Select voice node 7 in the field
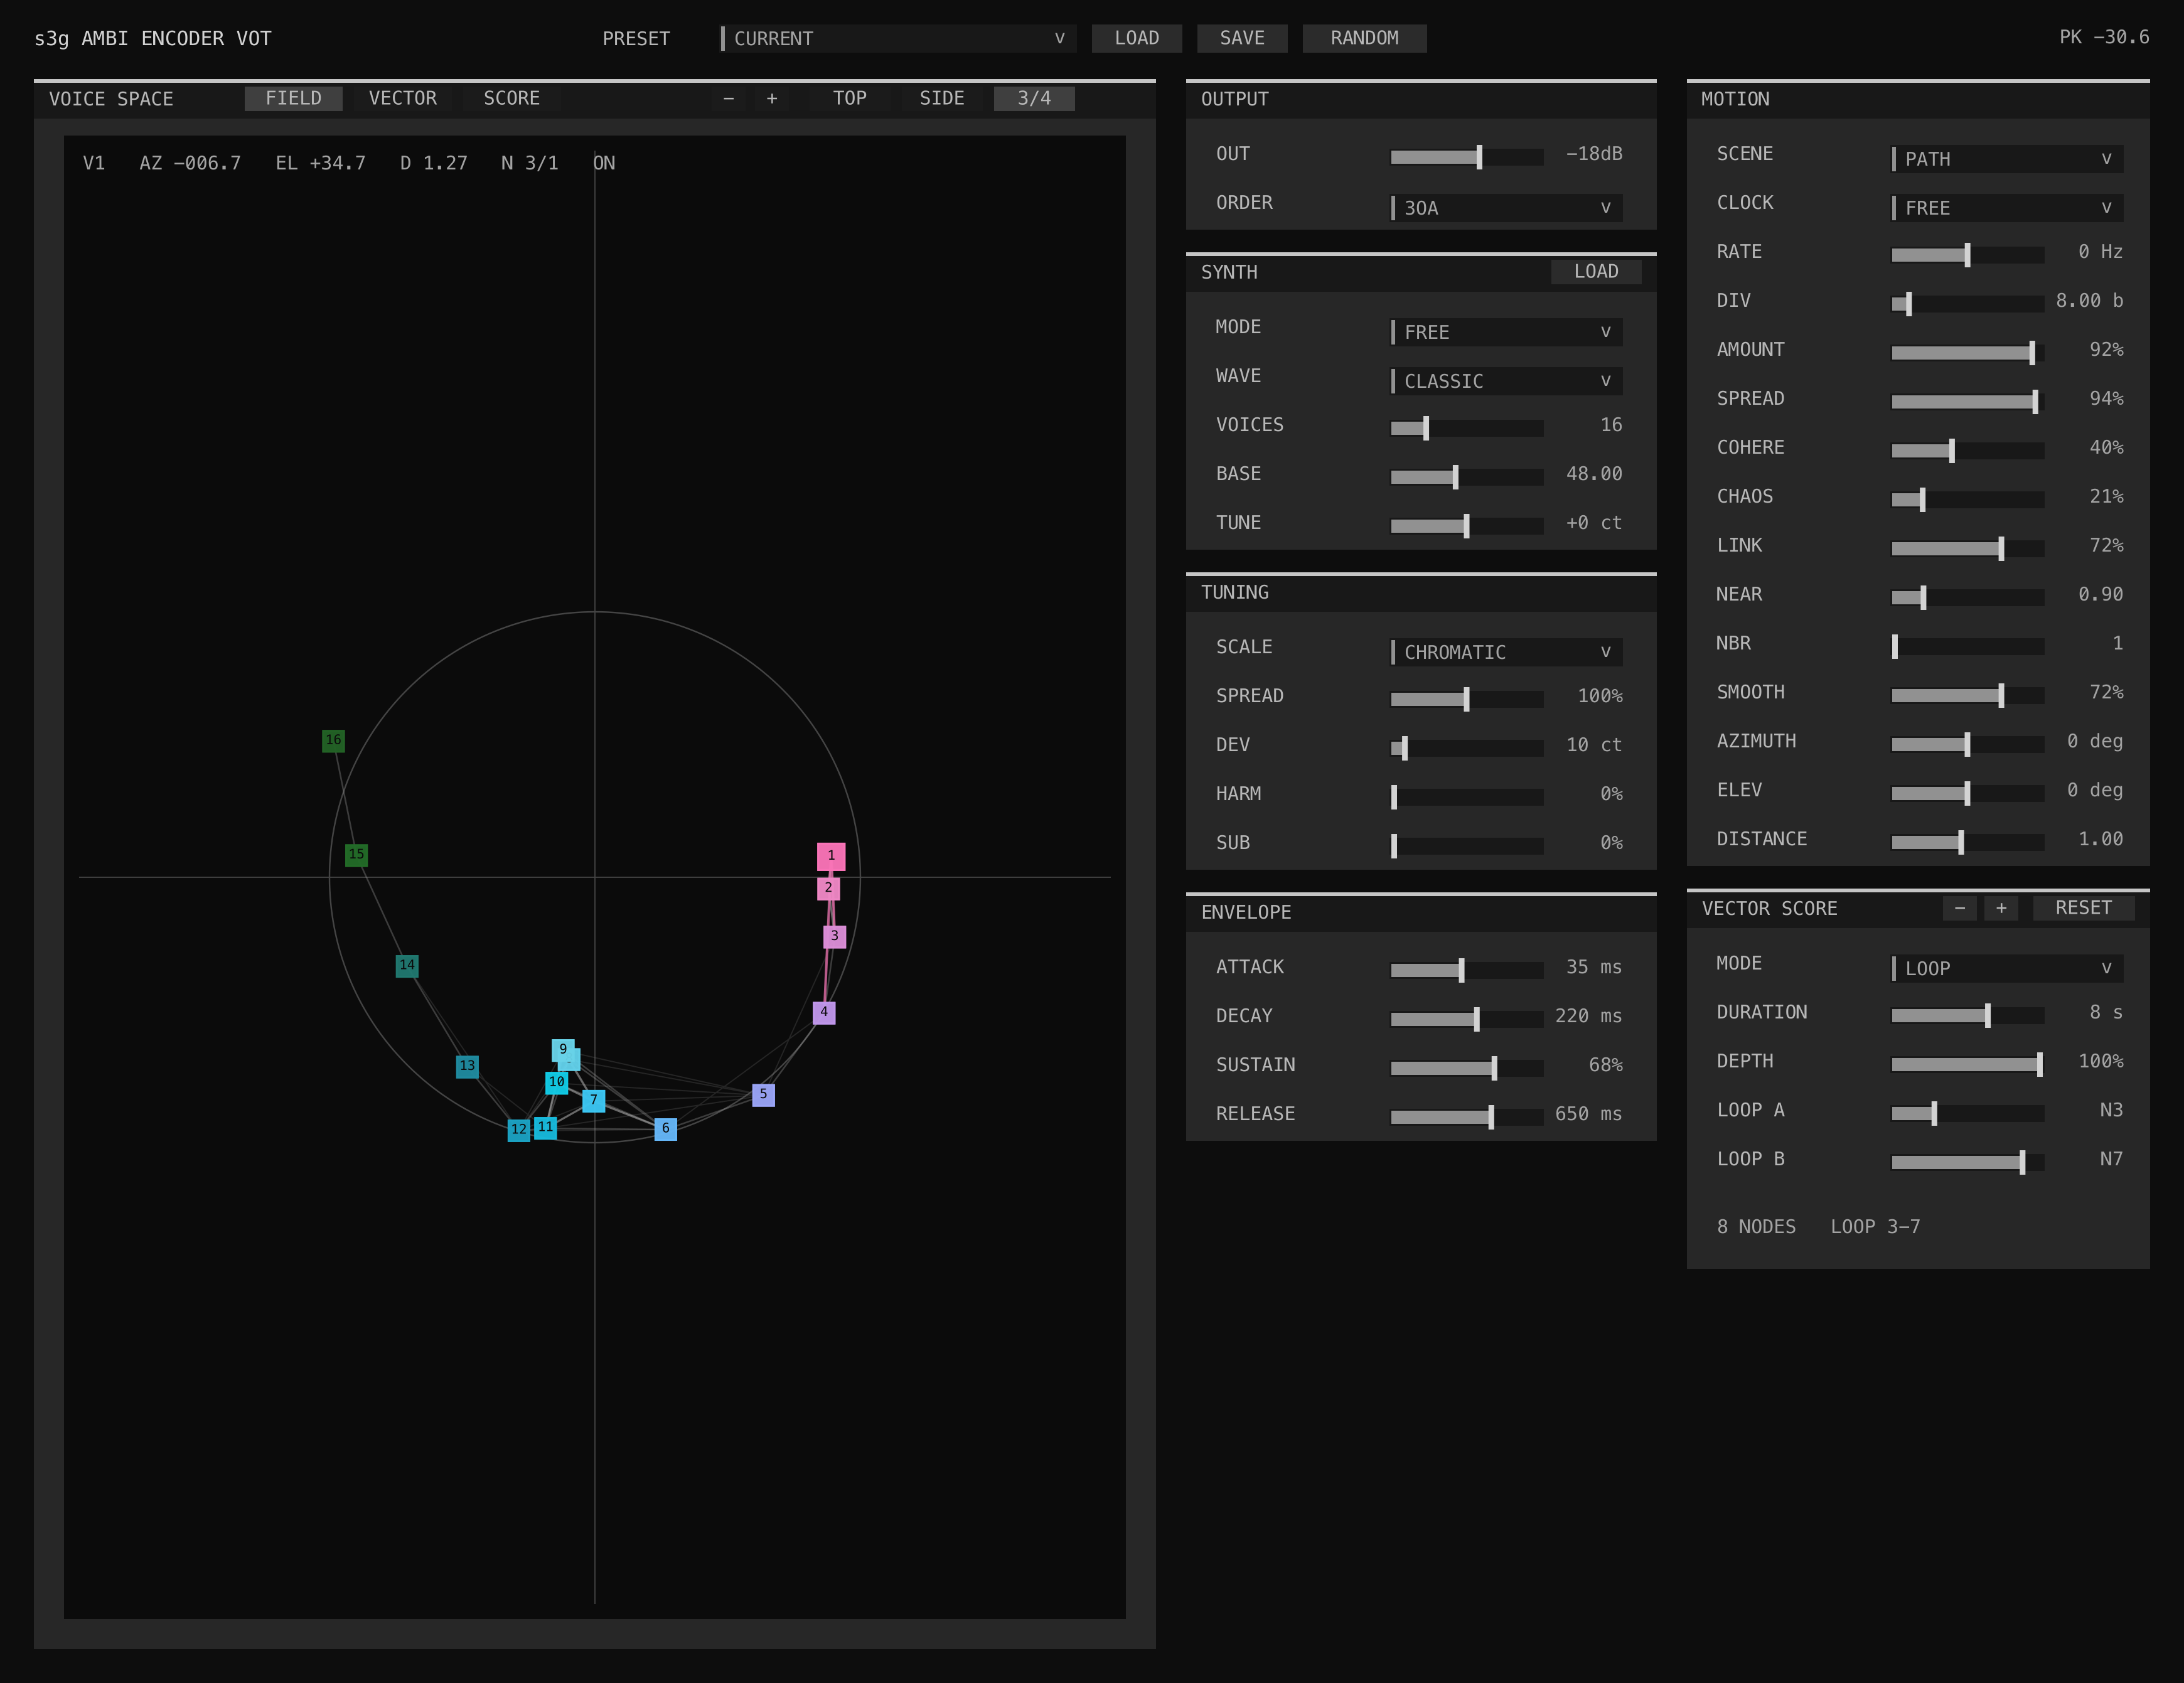The image size is (2184, 1683). [x=593, y=1100]
